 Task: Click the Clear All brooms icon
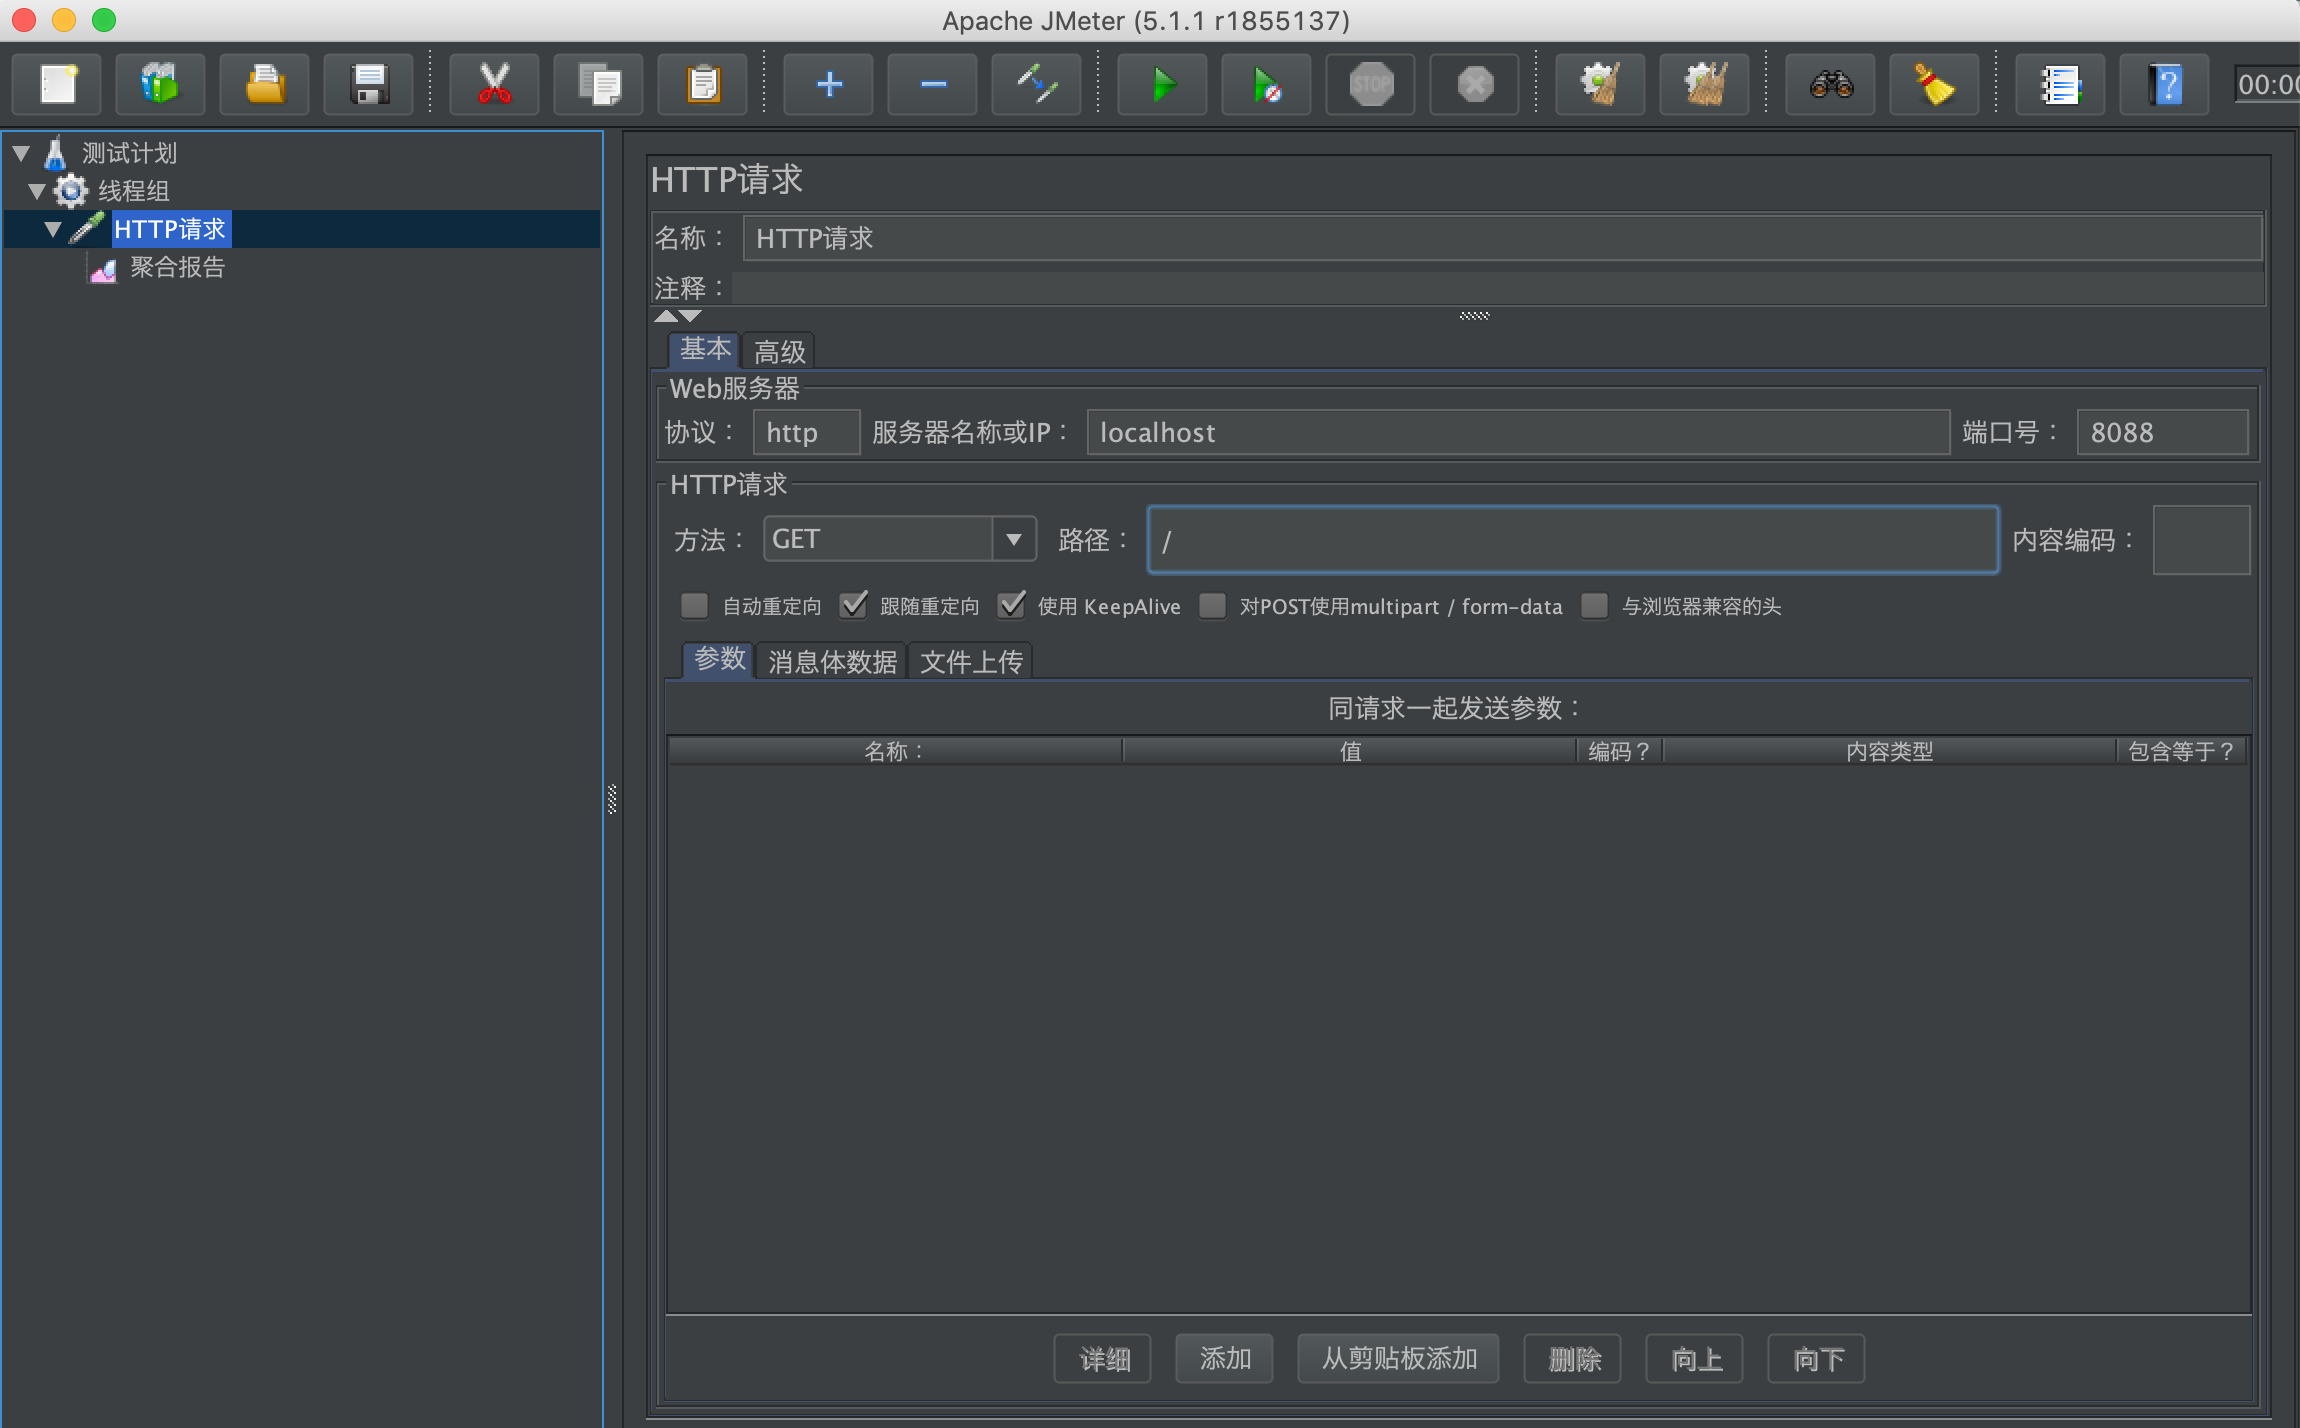coord(1704,85)
